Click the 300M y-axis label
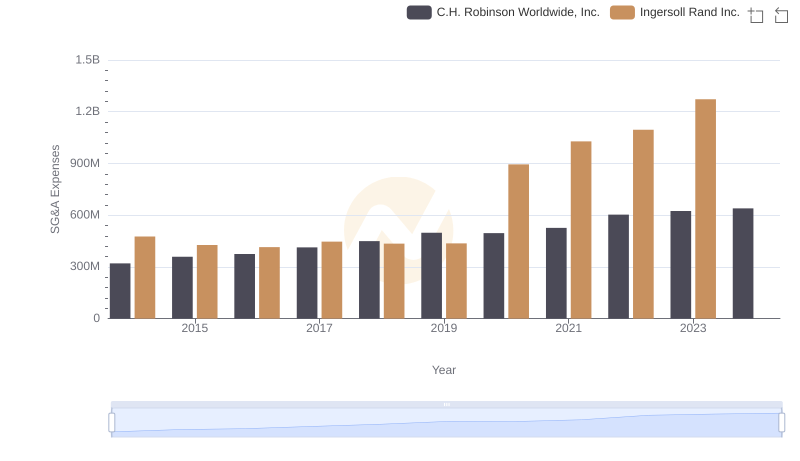800x461 pixels. click(x=85, y=266)
